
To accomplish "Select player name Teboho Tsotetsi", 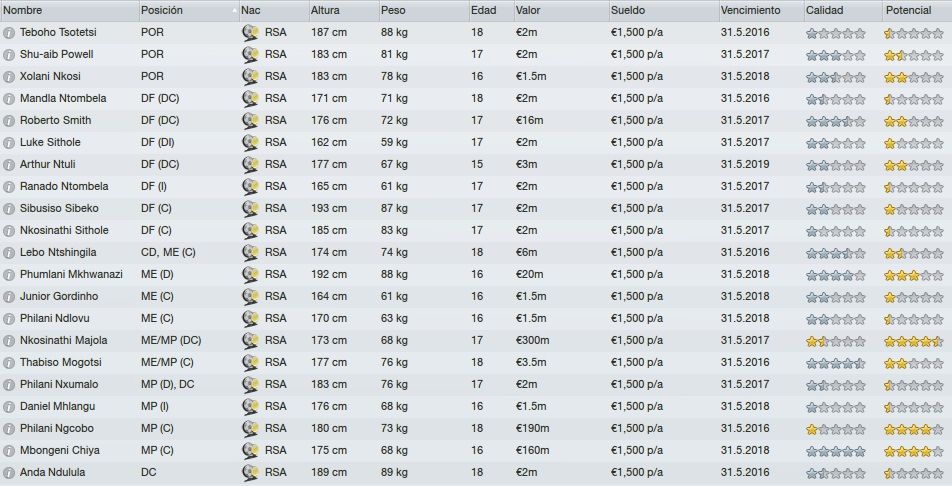I will click(58, 32).
